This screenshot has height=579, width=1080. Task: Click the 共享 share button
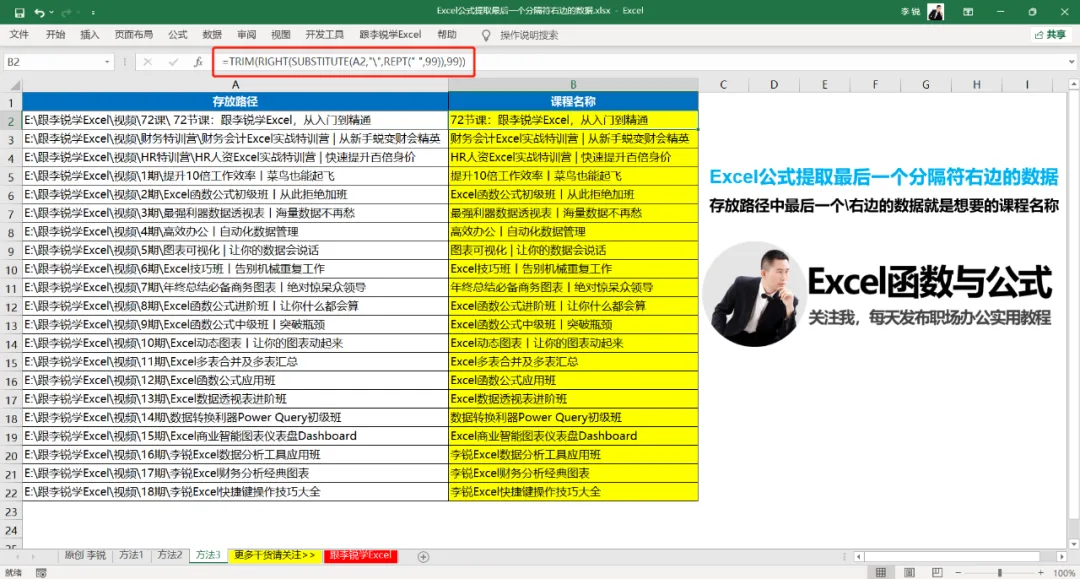1050,34
